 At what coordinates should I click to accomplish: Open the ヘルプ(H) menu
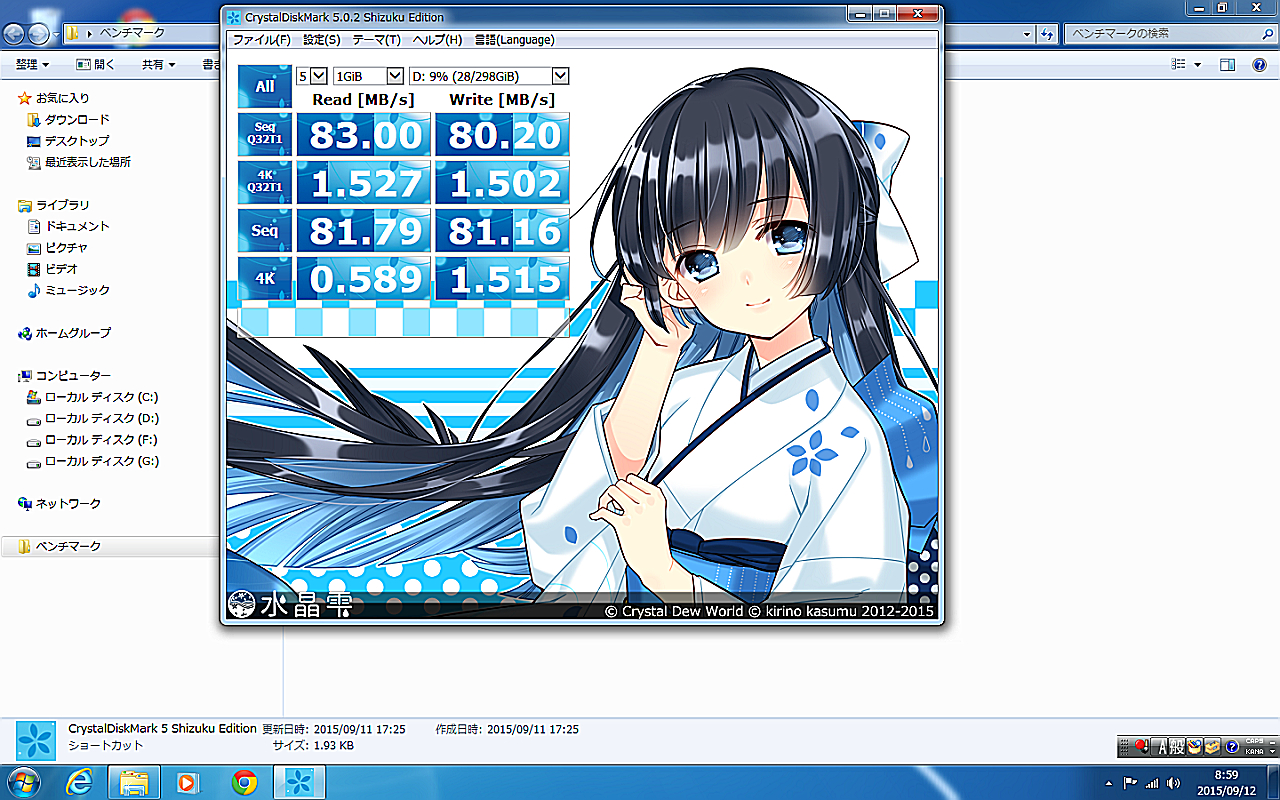coord(437,40)
